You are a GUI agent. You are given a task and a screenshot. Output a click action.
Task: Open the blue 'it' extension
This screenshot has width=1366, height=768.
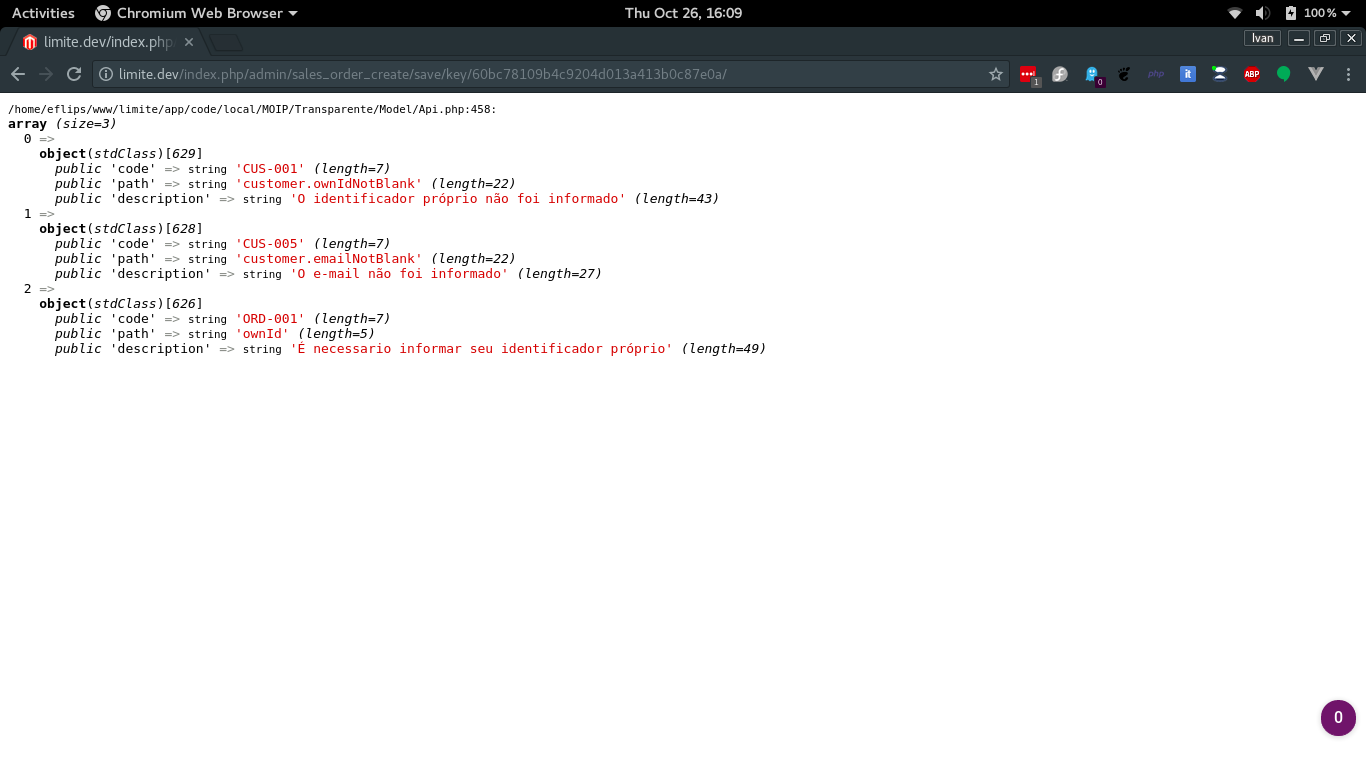click(x=1188, y=74)
